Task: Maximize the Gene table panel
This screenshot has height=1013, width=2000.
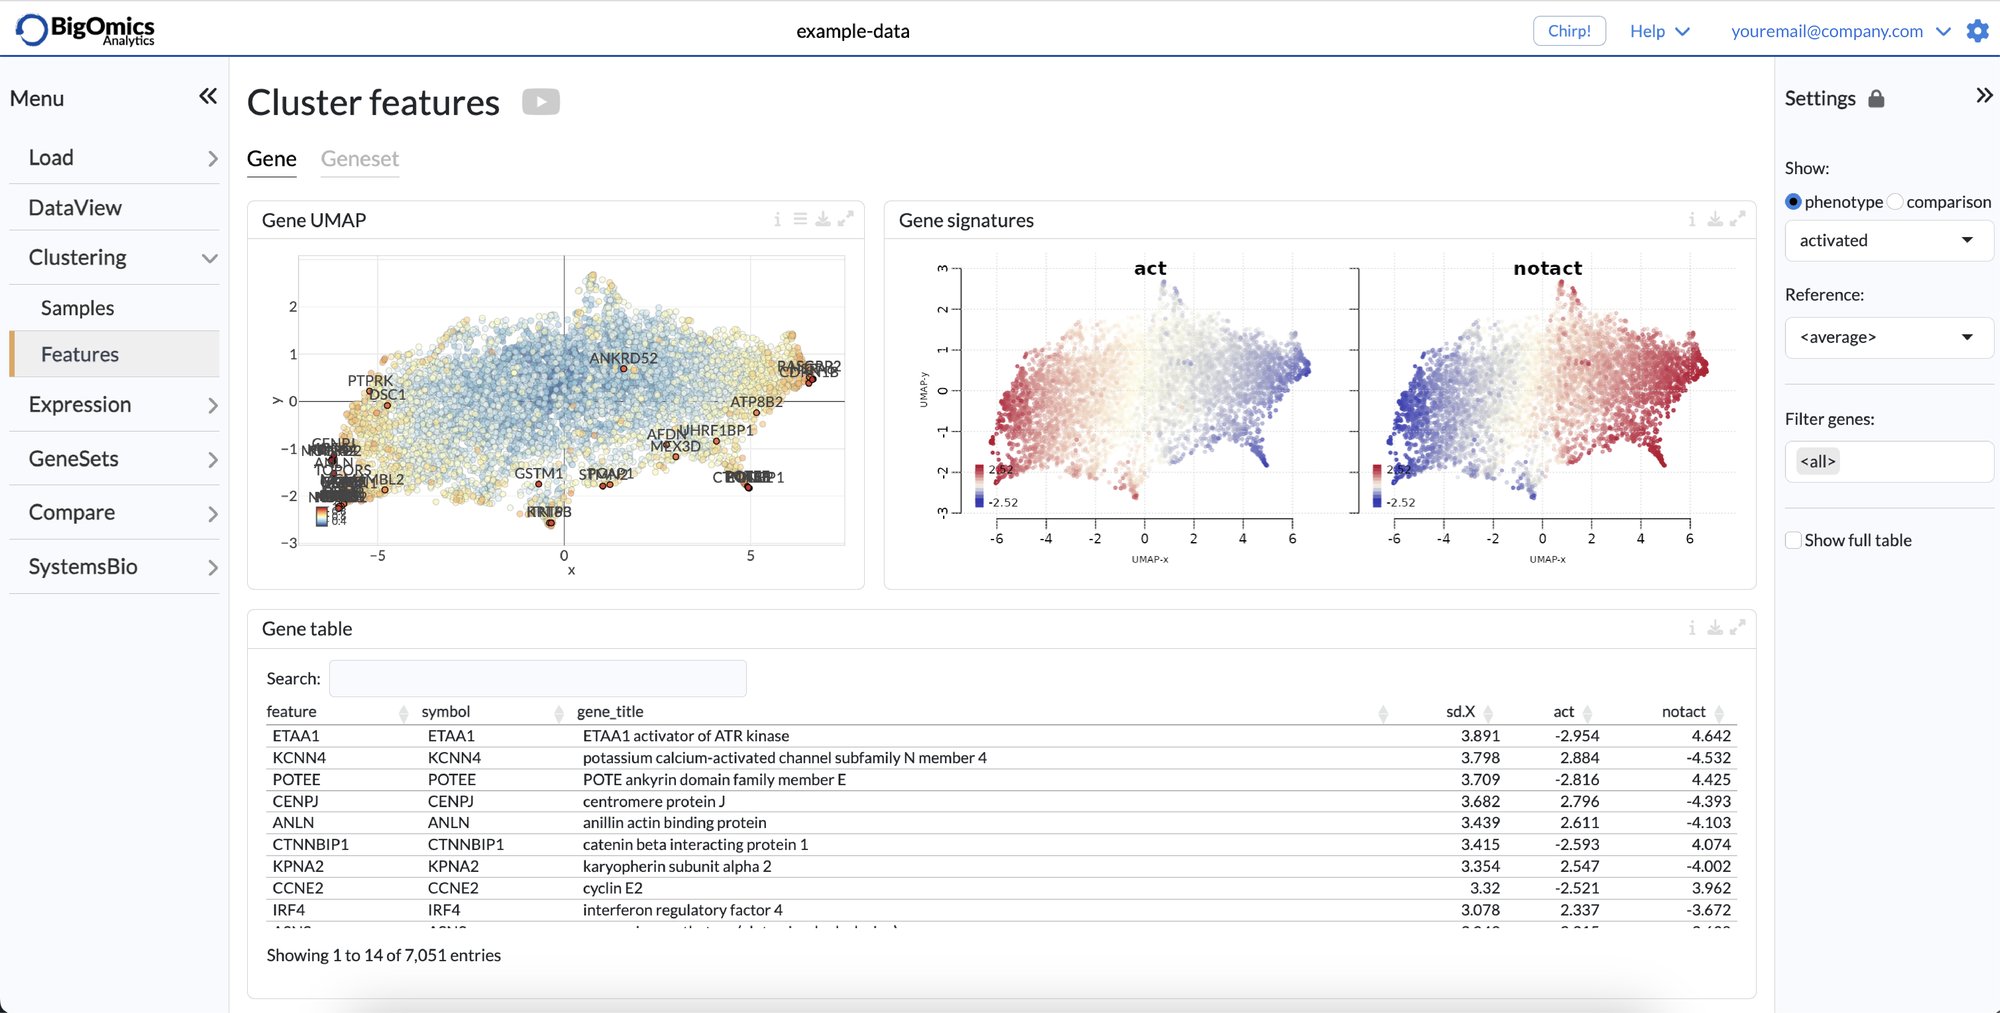Action: tap(1738, 628)
